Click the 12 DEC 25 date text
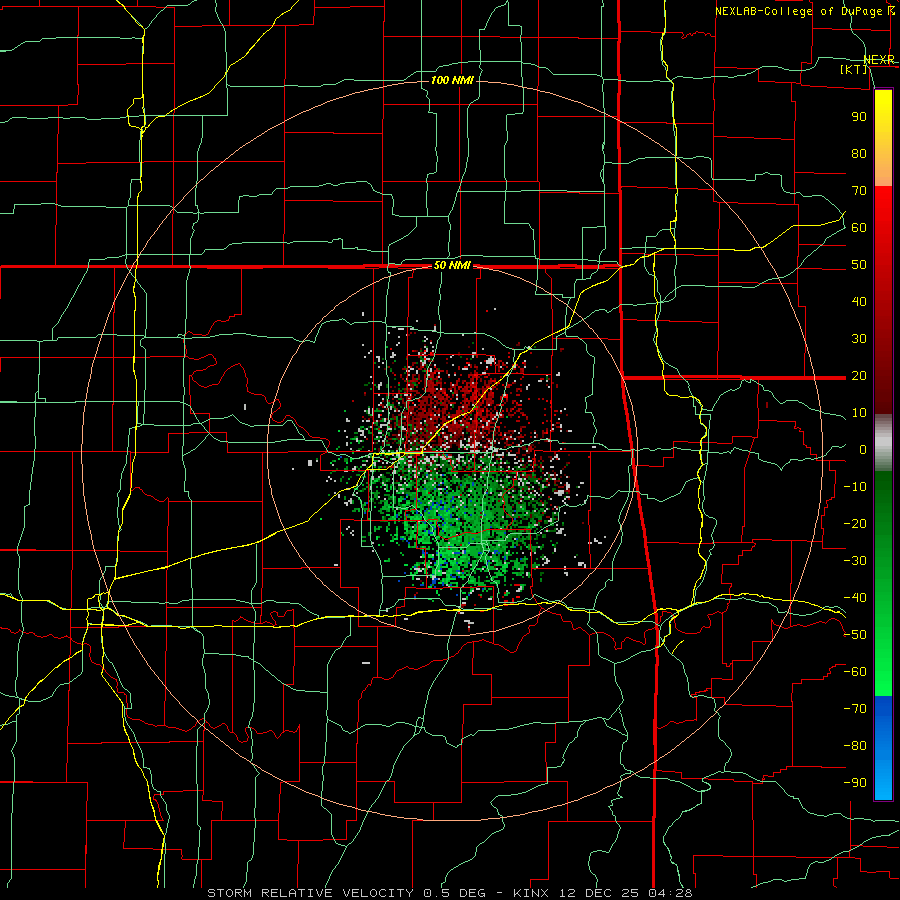This screenshot has width=900, height=900. [600, 893]
